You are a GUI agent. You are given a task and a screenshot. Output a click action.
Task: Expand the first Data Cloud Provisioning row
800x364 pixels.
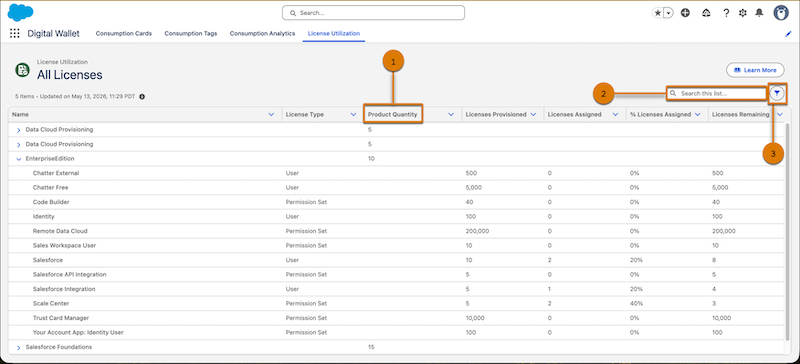coord(18,130)
